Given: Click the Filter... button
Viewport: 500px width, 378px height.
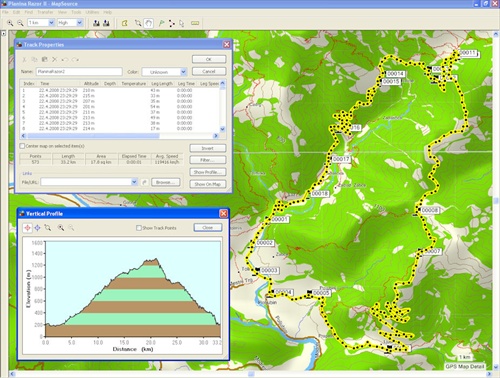Looking at the screenshot, I should pos(208,160).
